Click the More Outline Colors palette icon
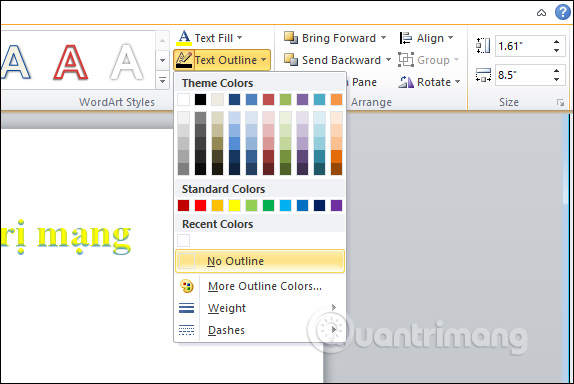This screenshot has width=574, height=384. (x=187, y=286)
